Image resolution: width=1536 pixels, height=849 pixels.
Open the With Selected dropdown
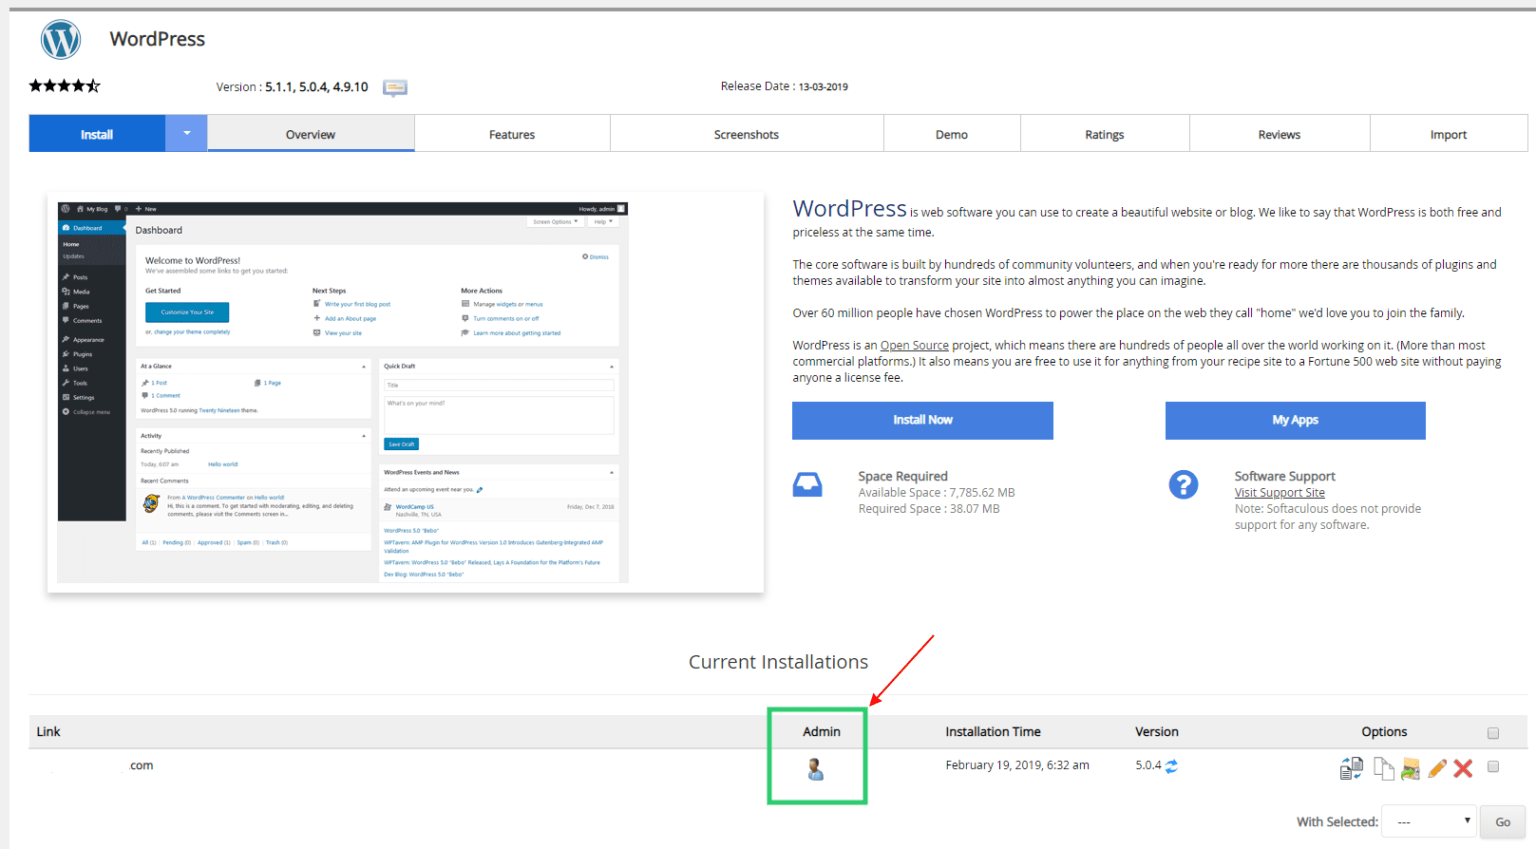coord(1428,822)
